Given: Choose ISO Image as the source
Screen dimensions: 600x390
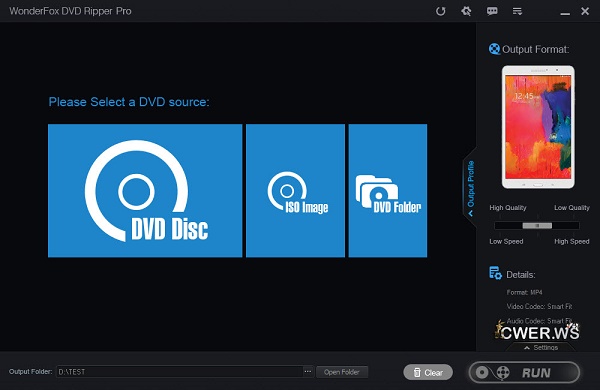Looking at the screenshot, I should tap(295, 191).
